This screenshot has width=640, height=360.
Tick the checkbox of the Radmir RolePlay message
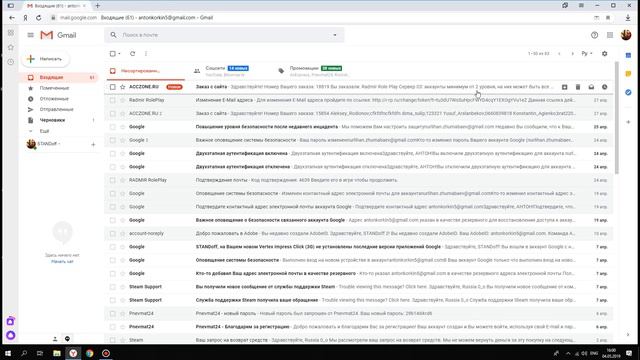click(x=113, y=100)
